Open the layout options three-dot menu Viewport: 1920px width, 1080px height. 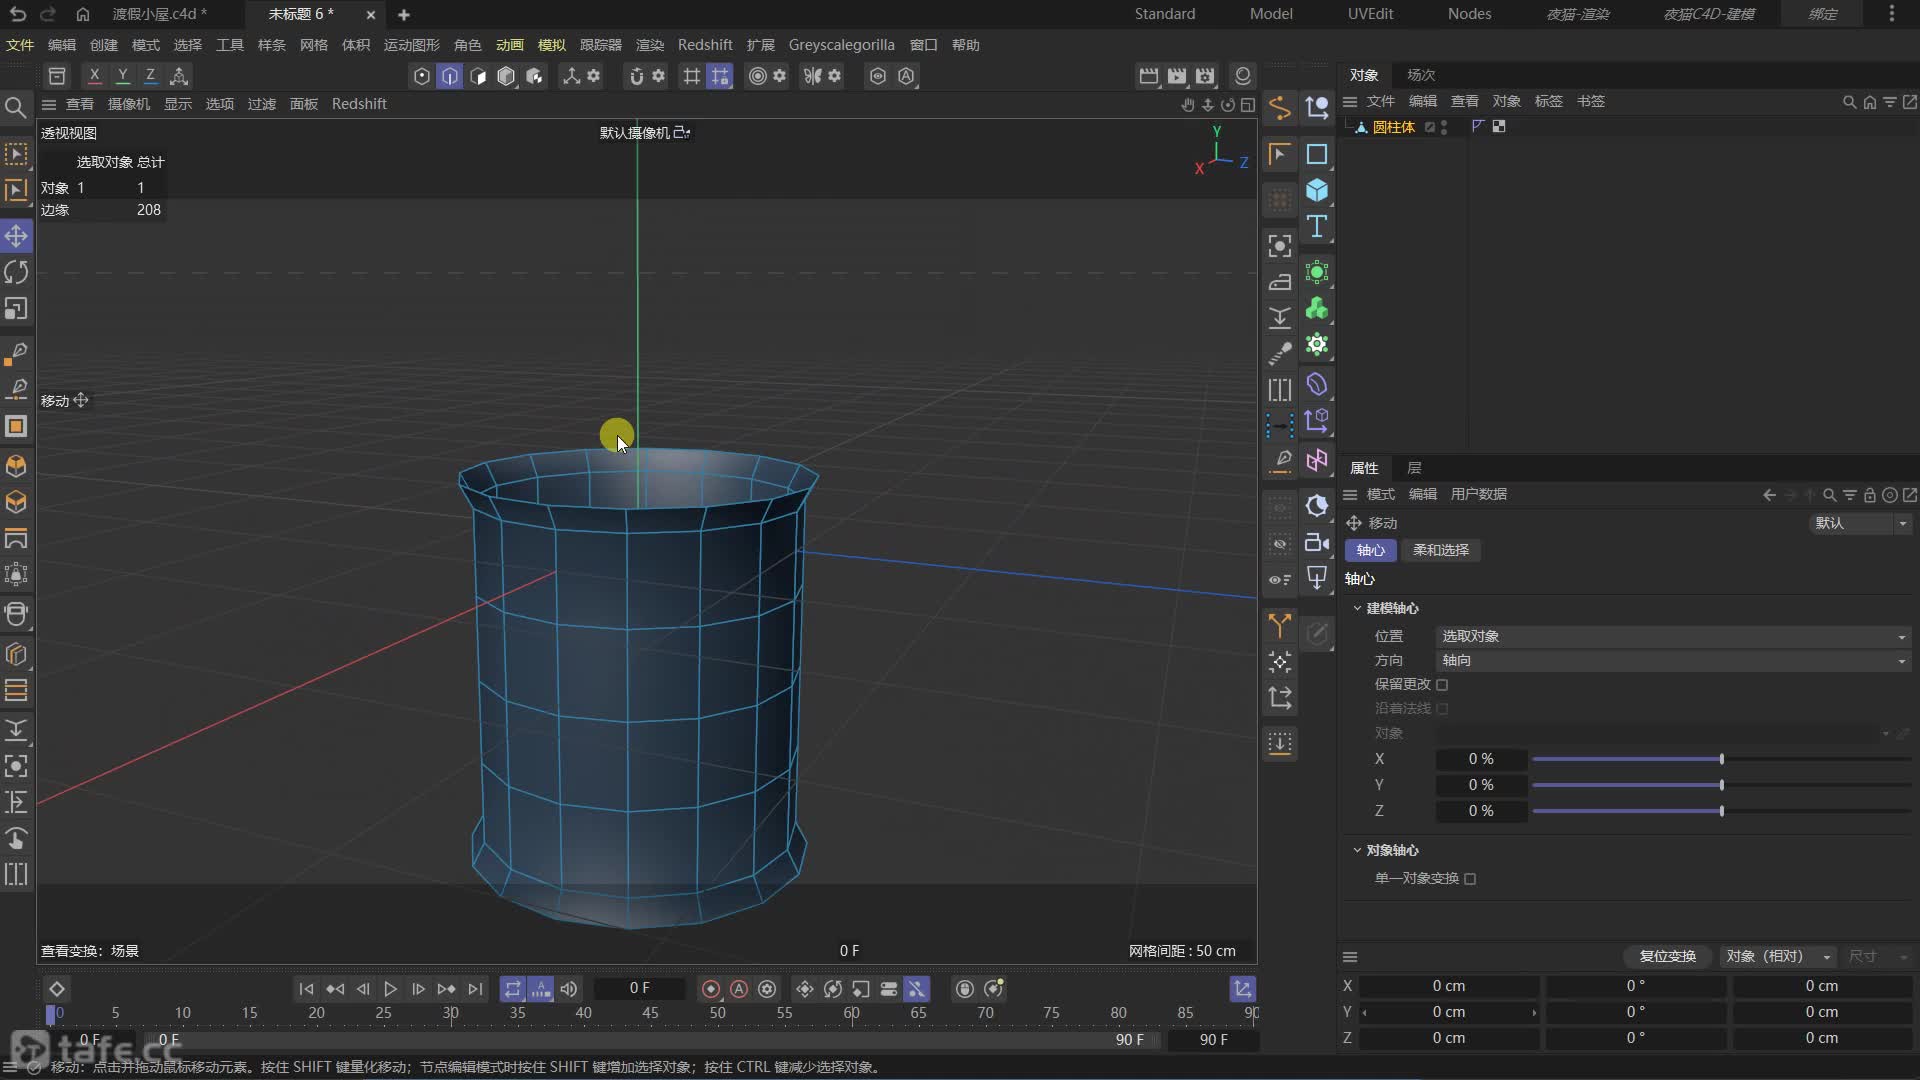click(1891, 14)
